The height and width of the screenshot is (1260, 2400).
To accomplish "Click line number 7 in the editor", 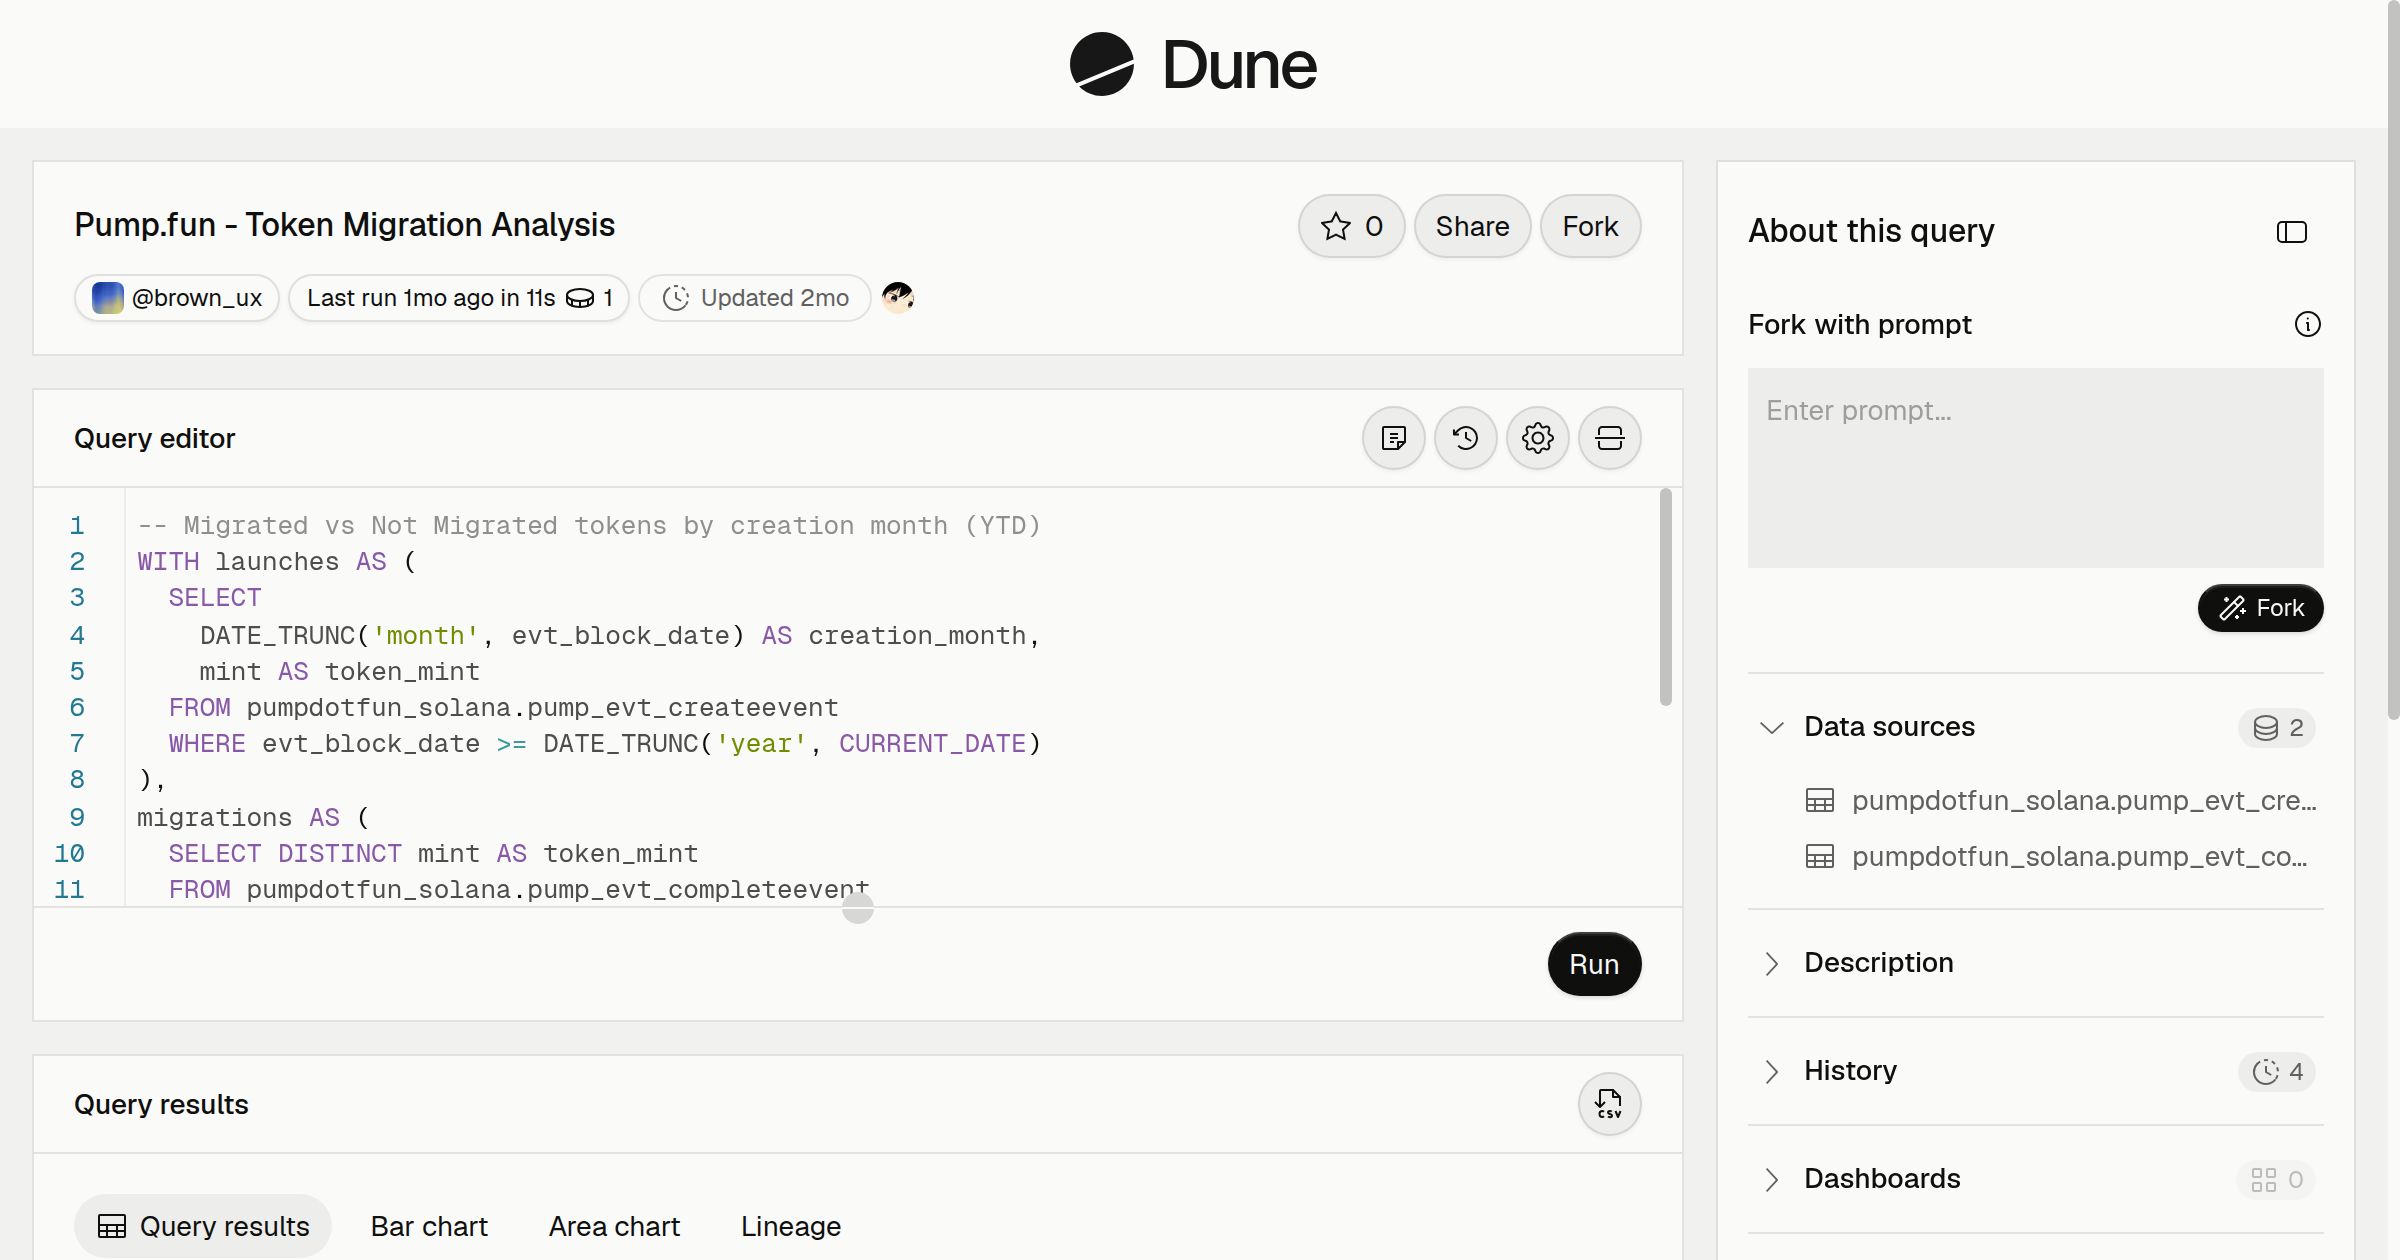I will pyautogui.click(x=77, y=744).
